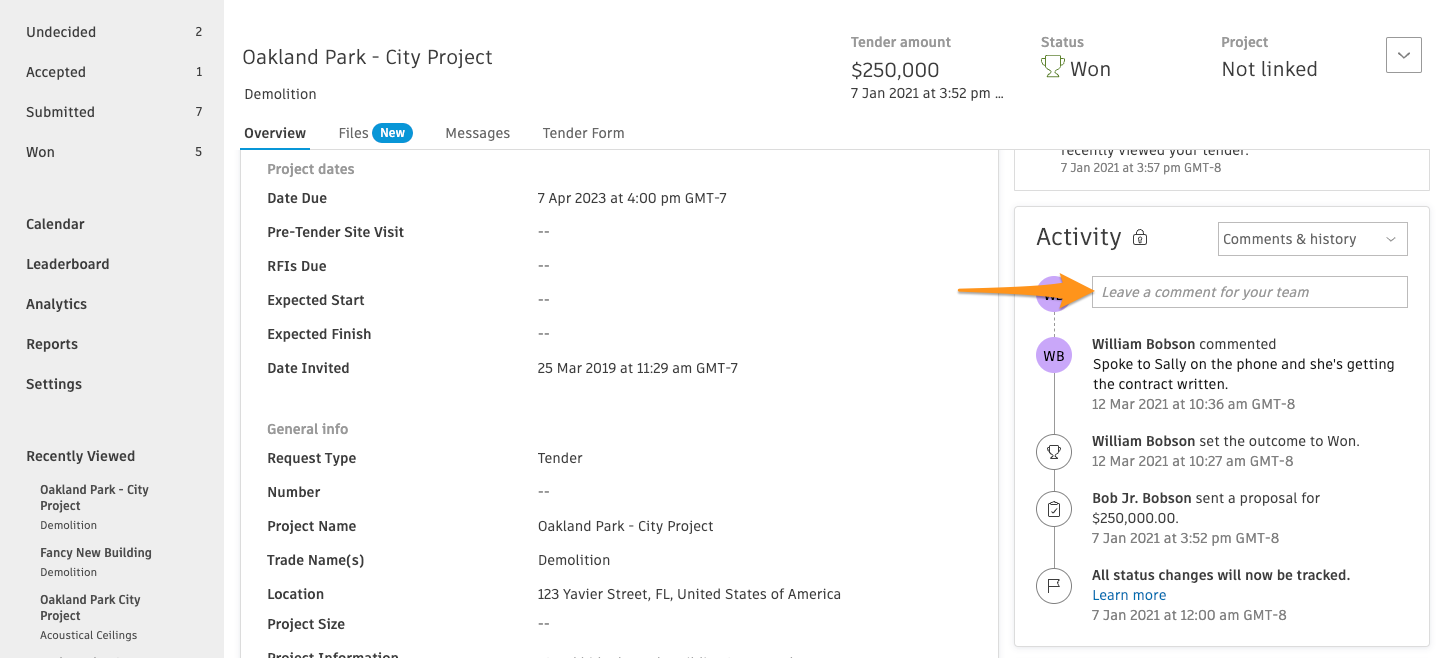1445x658 pixels.
Task: Open the Tender Form tab
Action: click(583, 132)
